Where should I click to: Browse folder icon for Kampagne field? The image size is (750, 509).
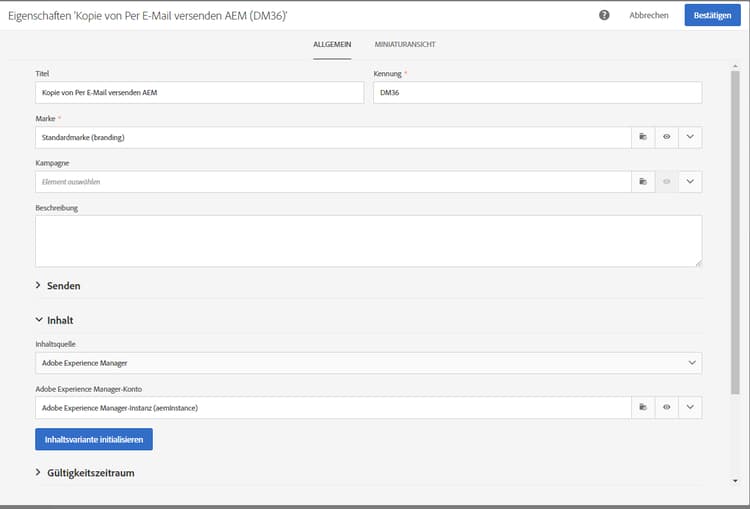pyautogui.click(x=643, y=182)
